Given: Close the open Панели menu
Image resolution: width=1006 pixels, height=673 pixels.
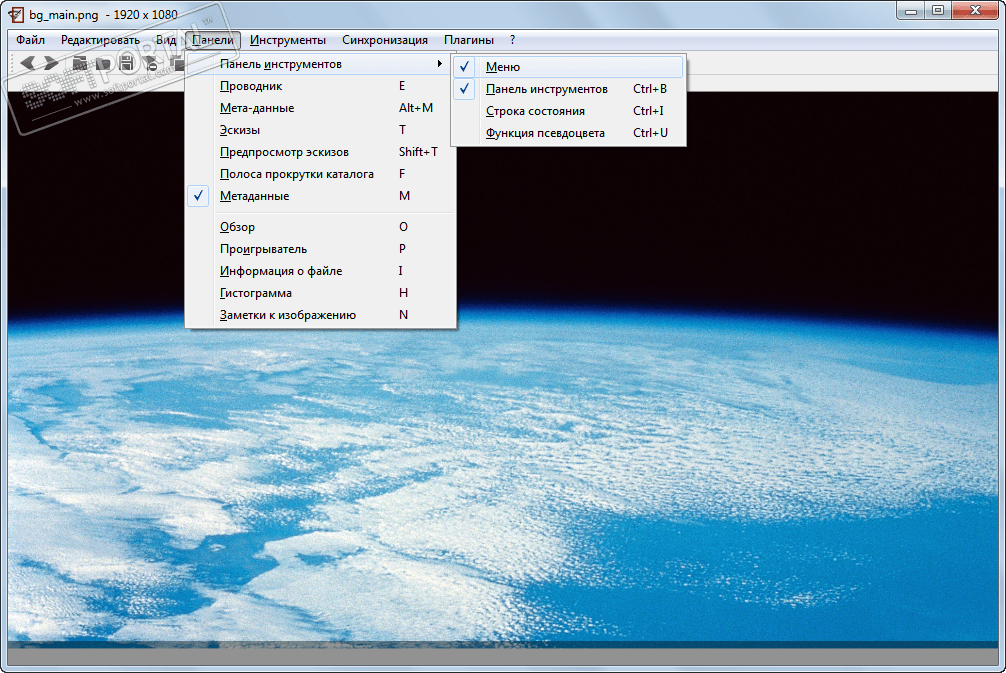Looking at the screenshot, I should (x=212, y=40).
